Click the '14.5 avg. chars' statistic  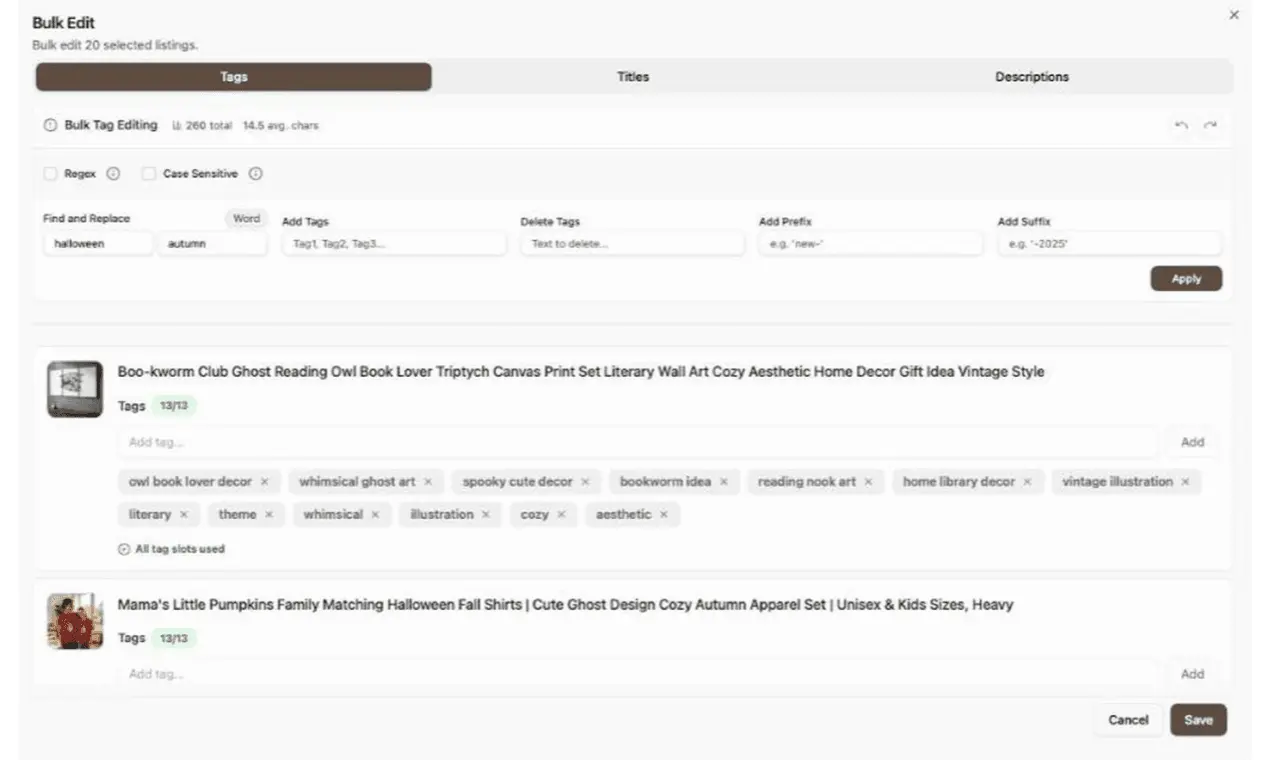coord(281,126)
